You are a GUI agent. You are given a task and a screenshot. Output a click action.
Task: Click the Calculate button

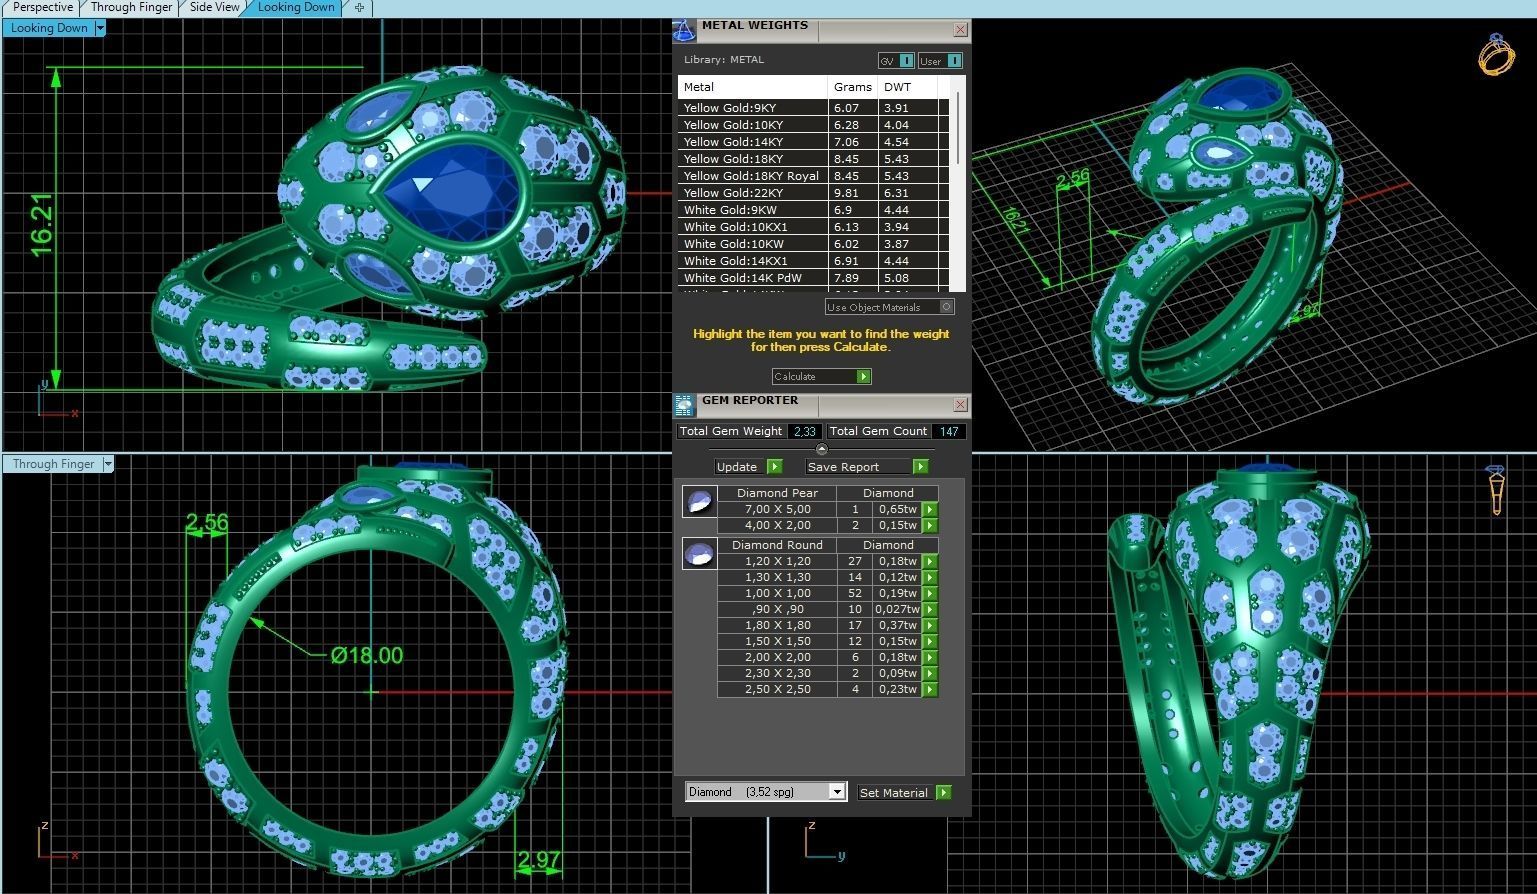tap(821, 376)
